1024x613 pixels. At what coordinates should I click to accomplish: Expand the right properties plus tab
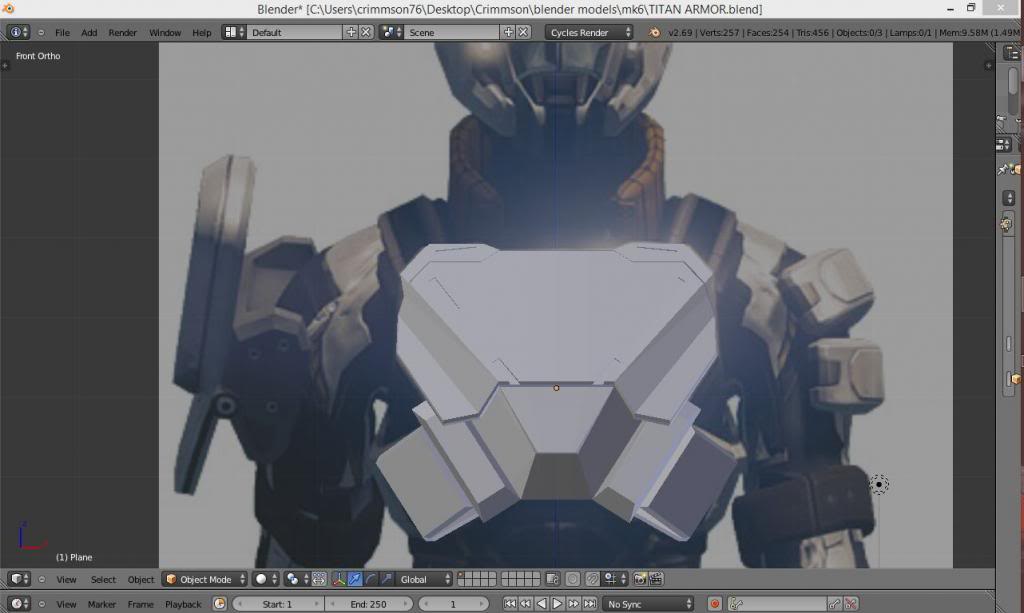click(x=988, y=65)
